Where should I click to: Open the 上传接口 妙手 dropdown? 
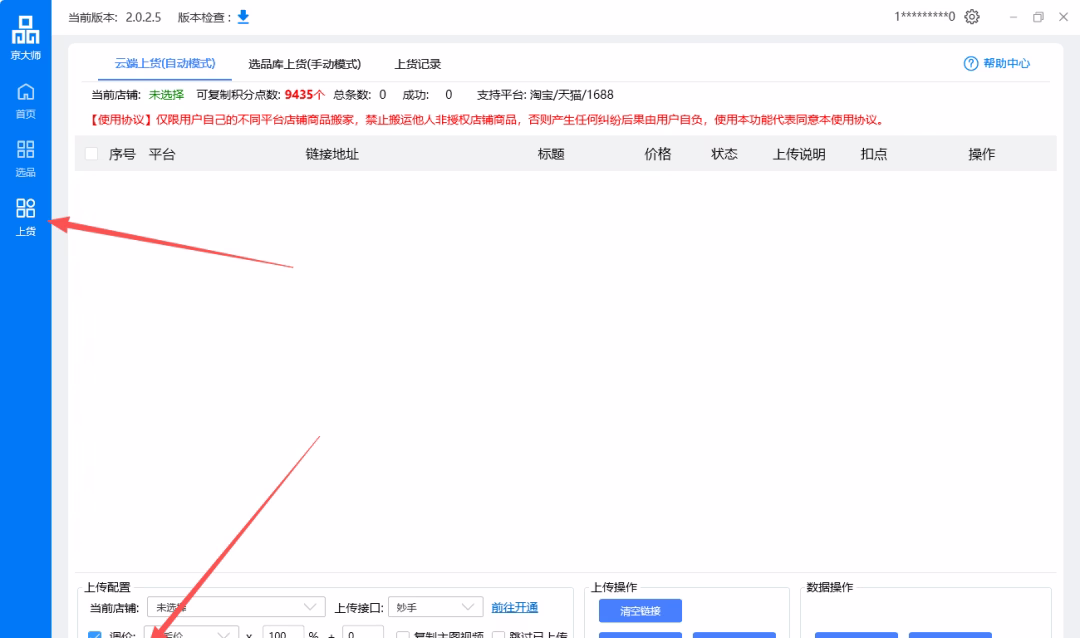pos(435,606)
